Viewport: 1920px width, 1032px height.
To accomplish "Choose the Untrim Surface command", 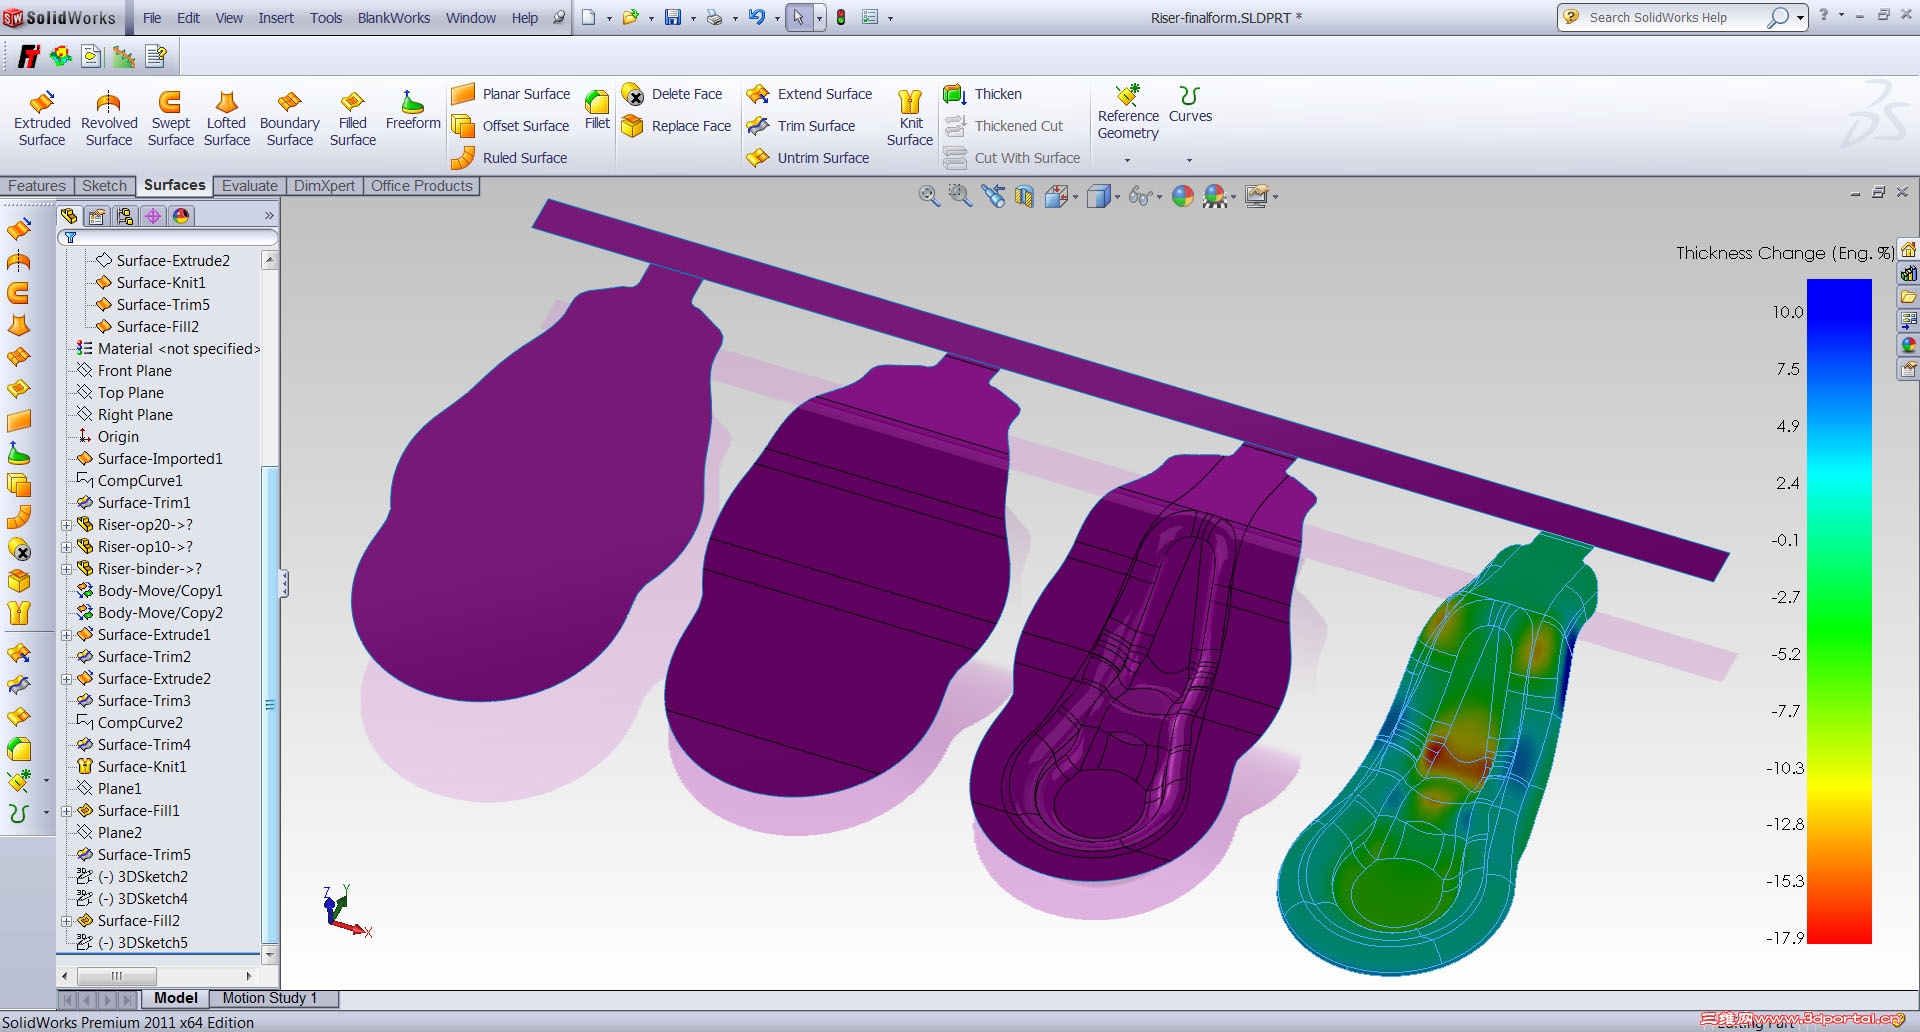I will (x=808, y=158).
